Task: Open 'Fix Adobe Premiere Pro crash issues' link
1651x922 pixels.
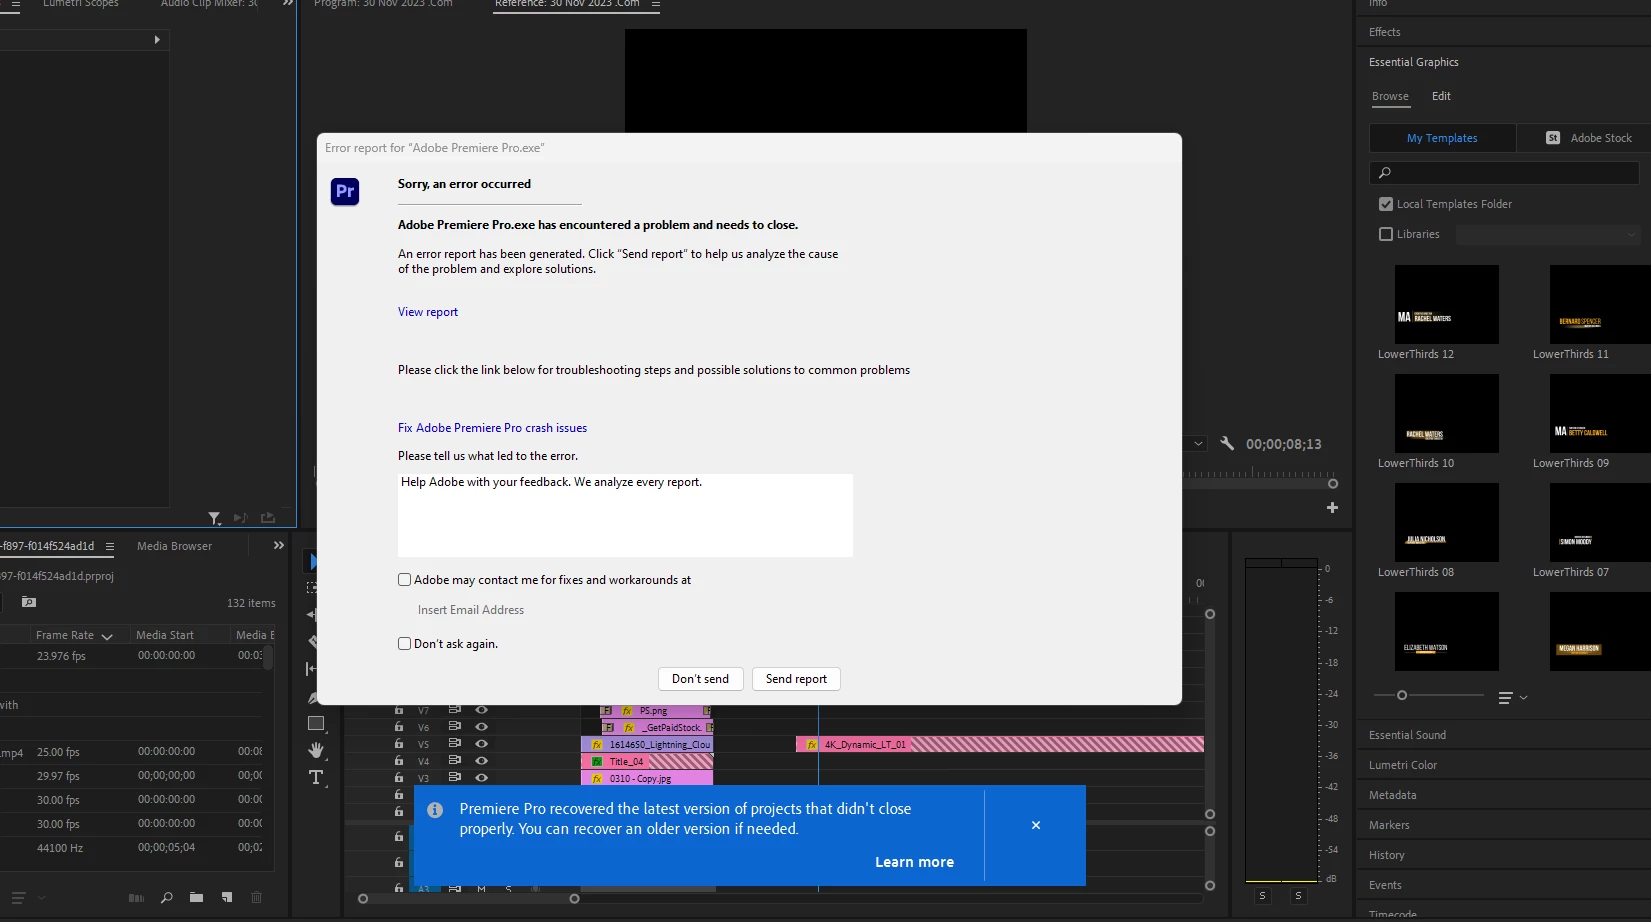Action: (x=492, y=428)
